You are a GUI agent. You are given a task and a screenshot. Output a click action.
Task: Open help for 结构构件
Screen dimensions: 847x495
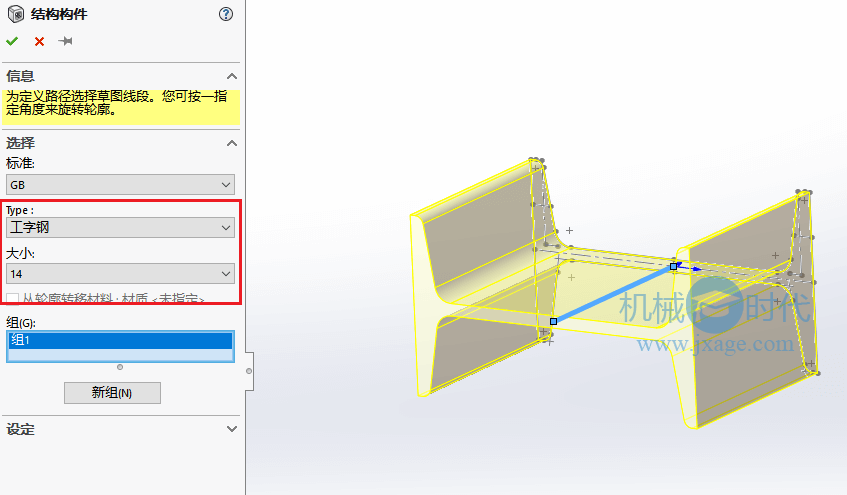point(226,14)
